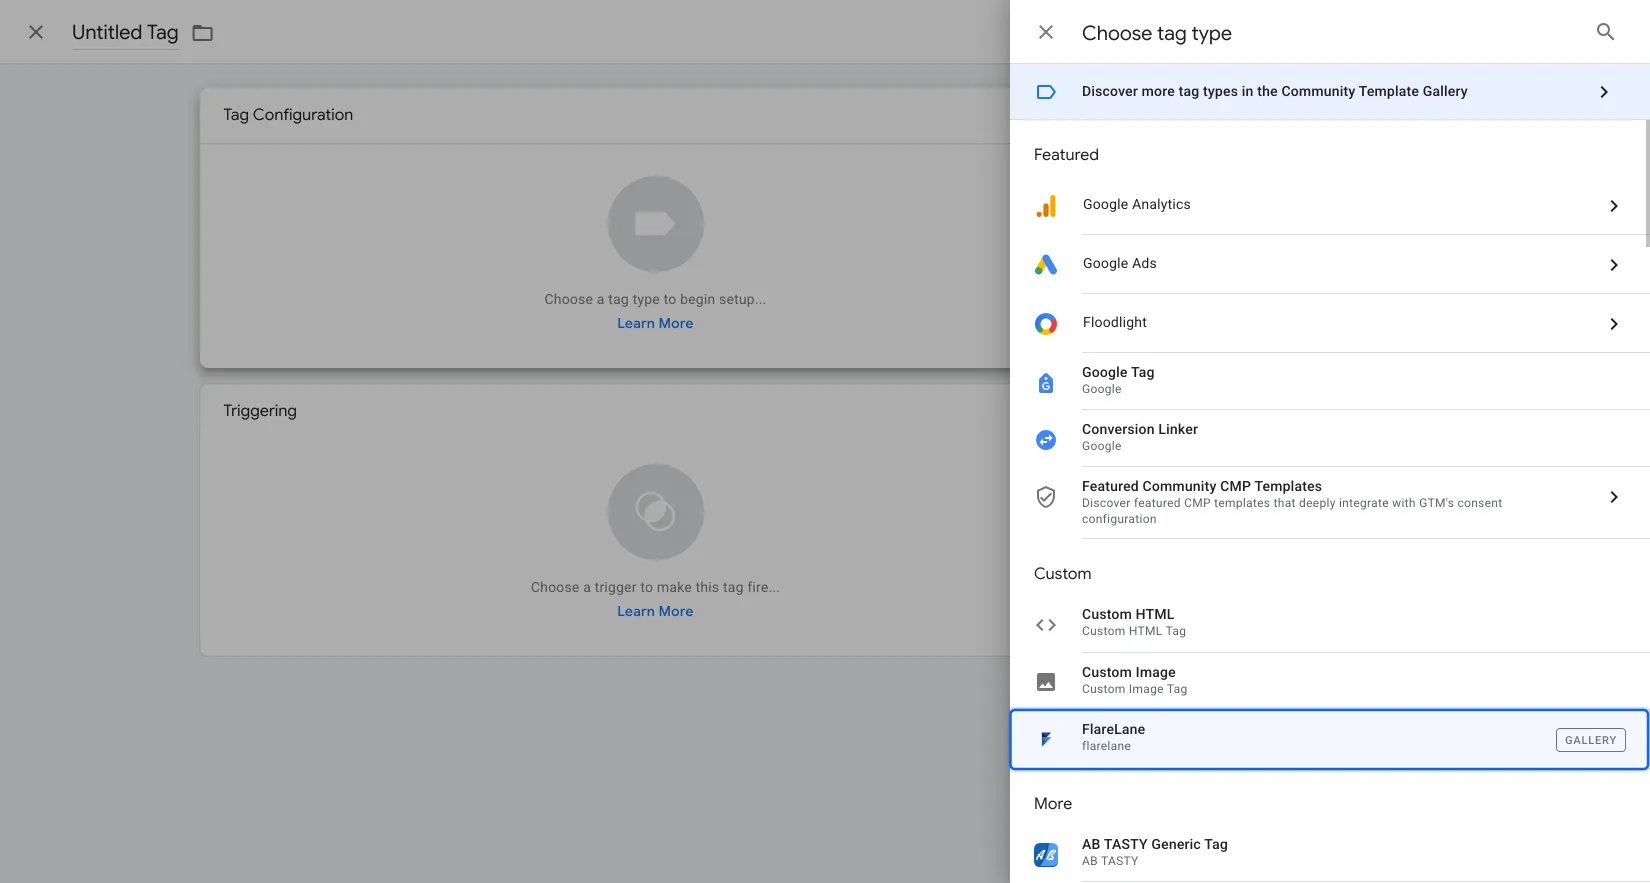Open Learn More link under Tag Configuration
Viewport: 1650px width, 883px height.
(655, 323)
